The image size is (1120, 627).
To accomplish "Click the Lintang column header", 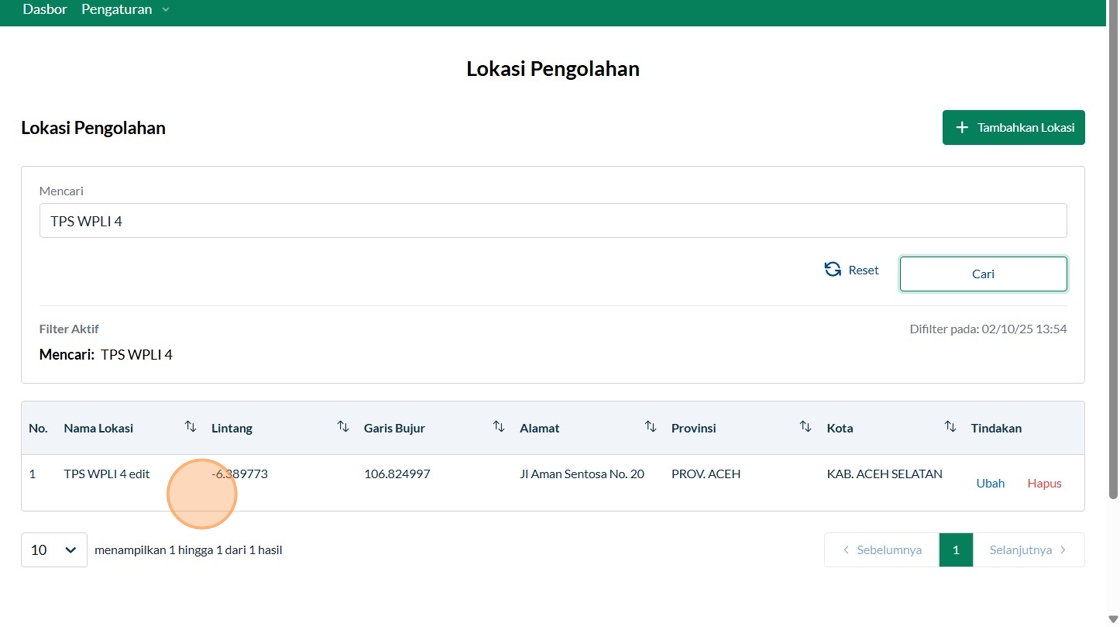I will click(232, 428).
